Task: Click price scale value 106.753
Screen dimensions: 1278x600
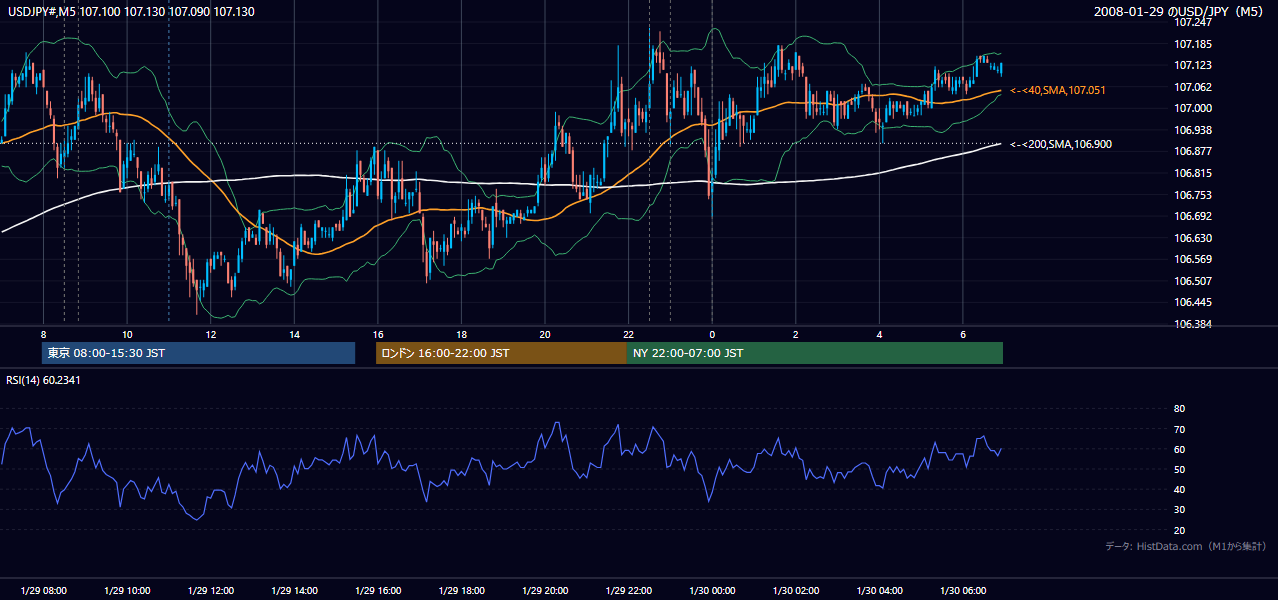Action: pyautogui.click(x=1192, y=195)
